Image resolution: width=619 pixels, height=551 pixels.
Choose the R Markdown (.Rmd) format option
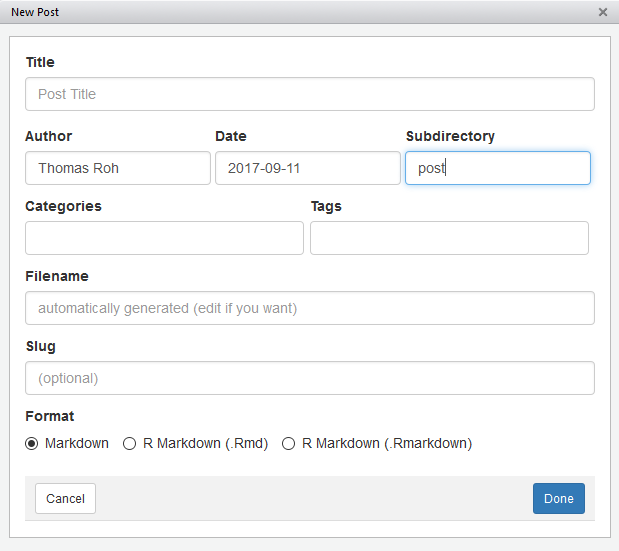coord(129,443)
